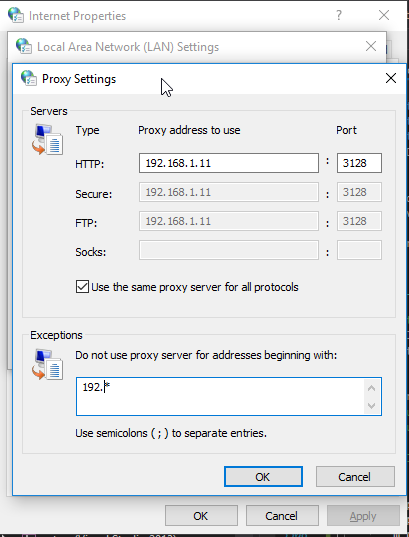Image resolution: width=409 pixels, height=537 pixels.
Task: Click the Socks proxy address field
Action: (x=229, y=250)
